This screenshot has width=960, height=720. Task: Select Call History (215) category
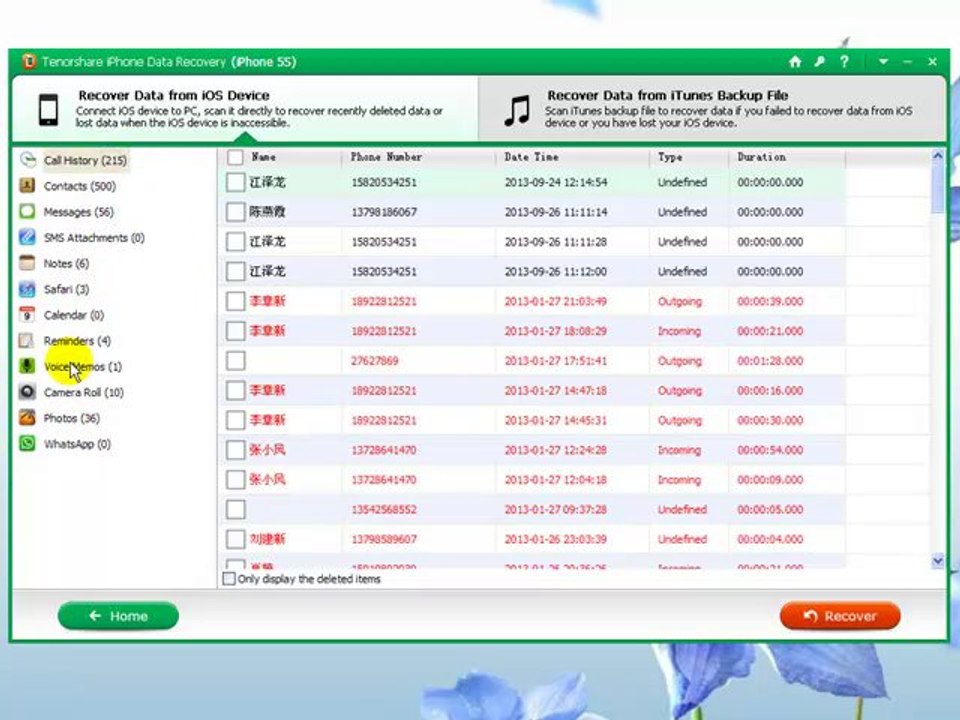pyautogui.click(x=85, y=160)
